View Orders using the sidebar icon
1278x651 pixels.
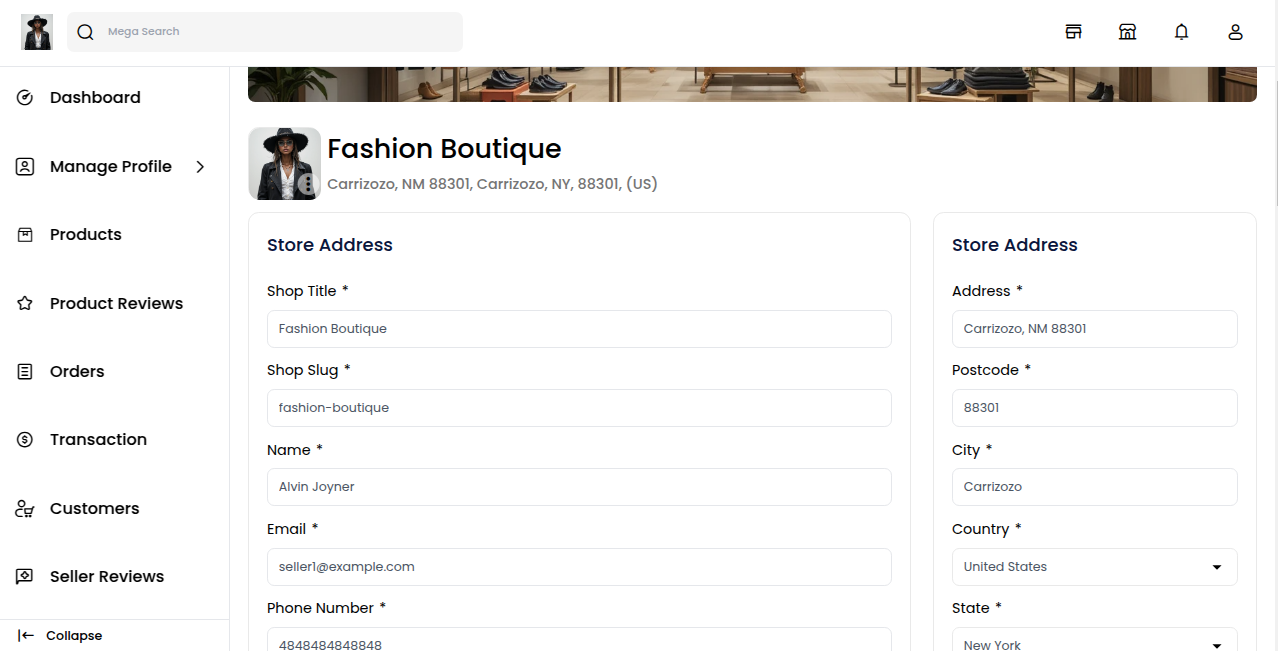click(x=76, y=371)
